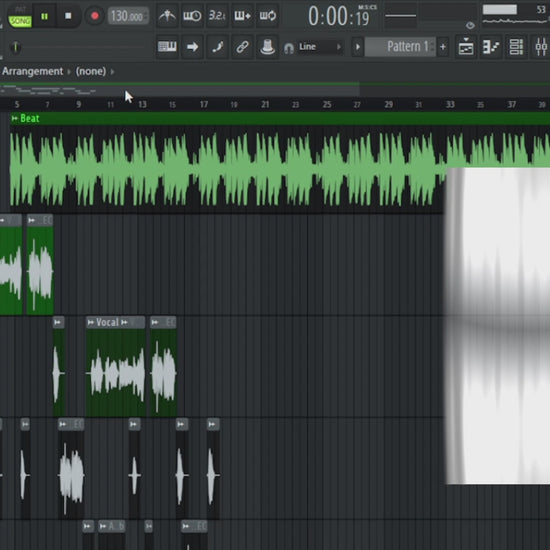Open the Playlist view
Viewport: 550px width, 550px height.
(466, 47)
